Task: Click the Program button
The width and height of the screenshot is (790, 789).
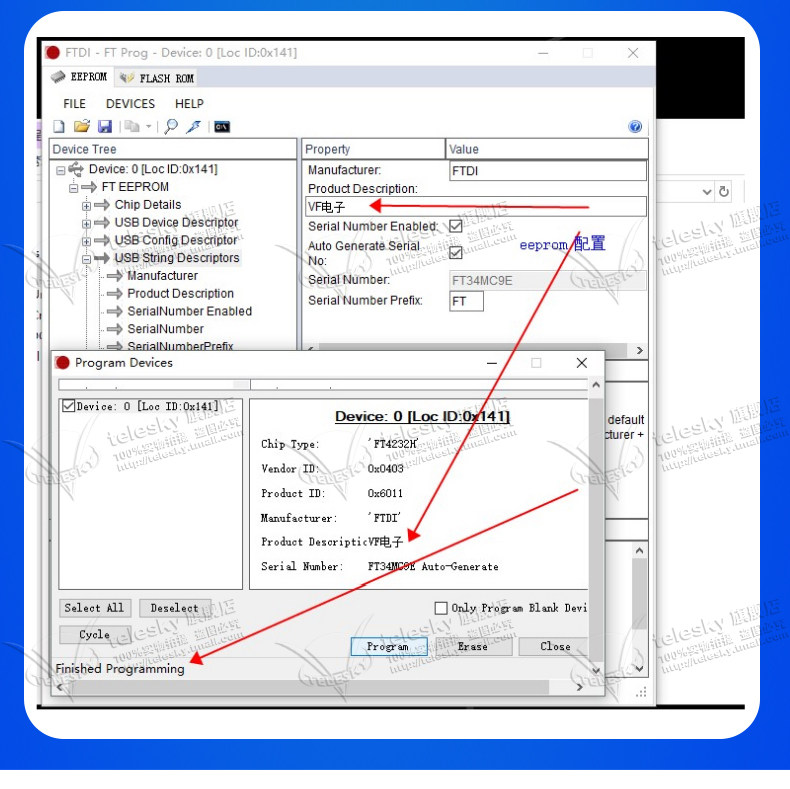Action: (x=388, y=646)
